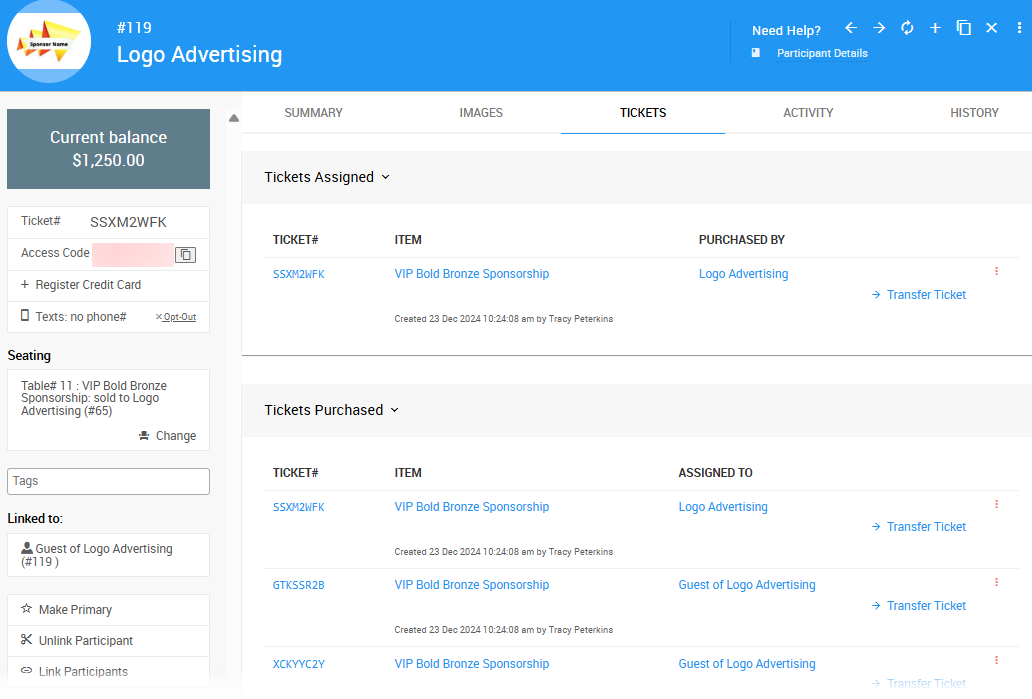Viewport: 1032px width, 699px height.
Task: Click the plus icon in header
Action: [935, 28]
